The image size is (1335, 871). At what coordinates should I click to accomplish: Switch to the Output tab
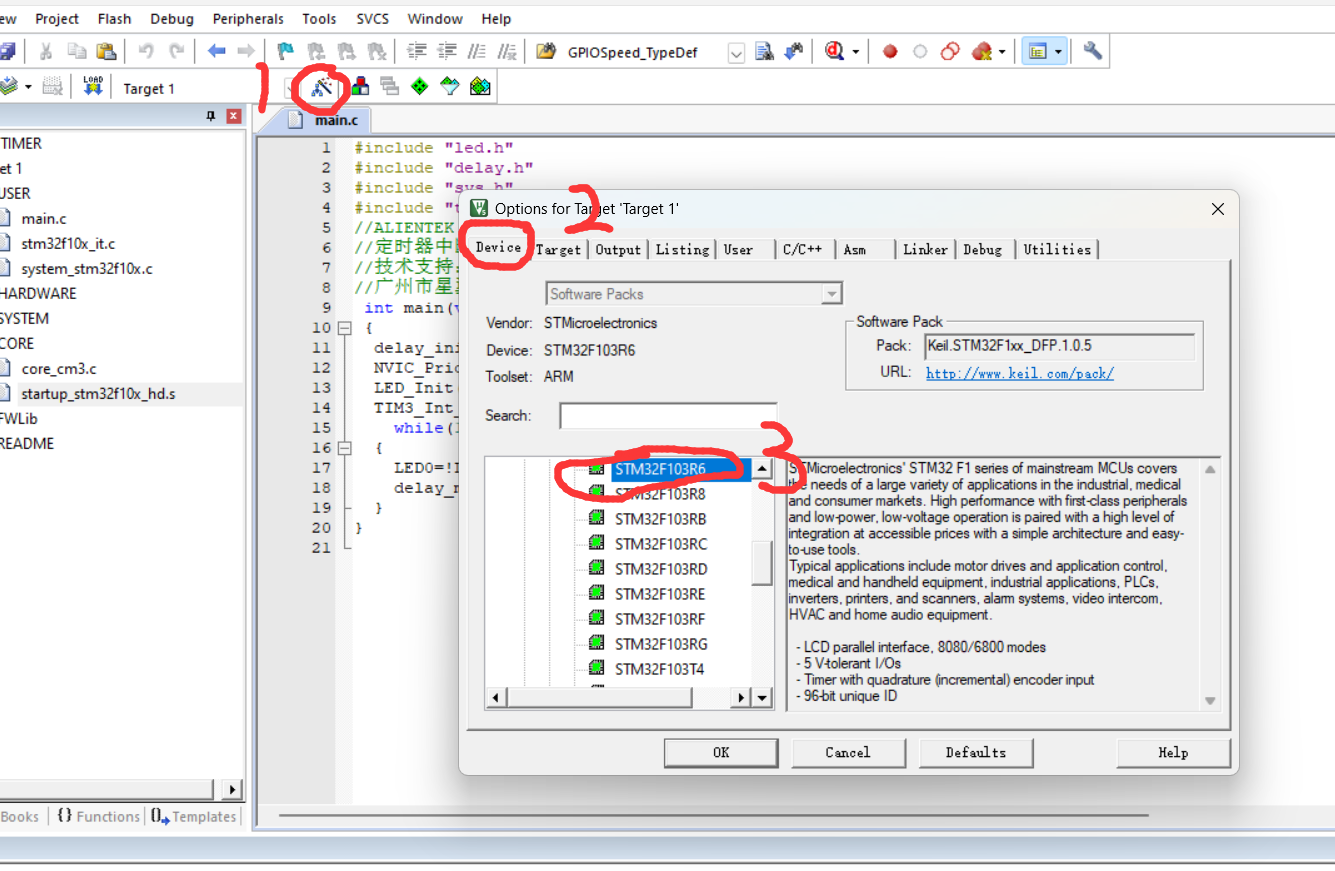(x=618, y=250)
